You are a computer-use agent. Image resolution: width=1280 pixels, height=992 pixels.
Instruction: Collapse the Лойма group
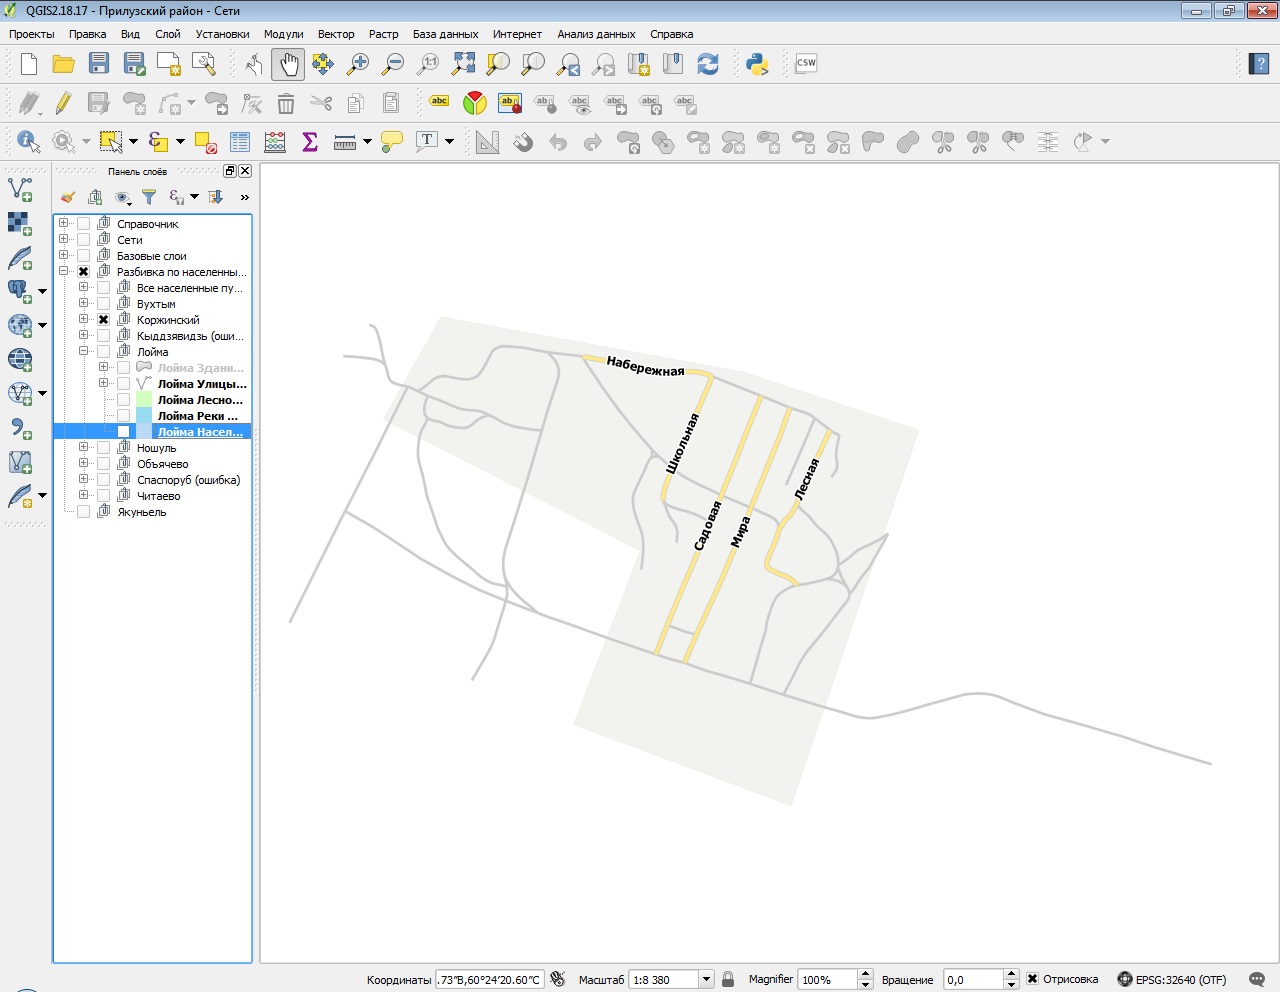click(83, 352)
